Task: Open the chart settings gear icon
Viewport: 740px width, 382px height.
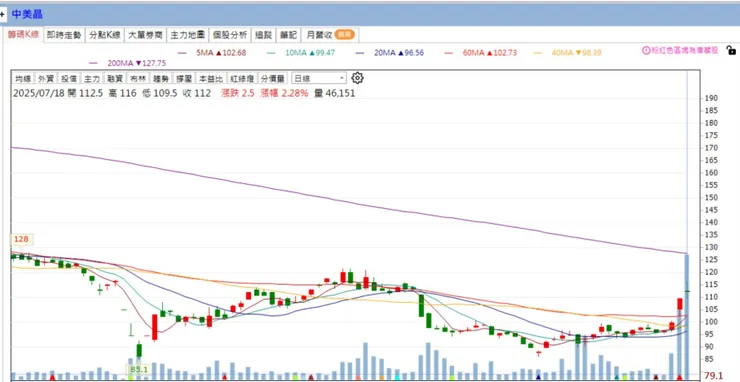Action: click(x=357, y=78)
